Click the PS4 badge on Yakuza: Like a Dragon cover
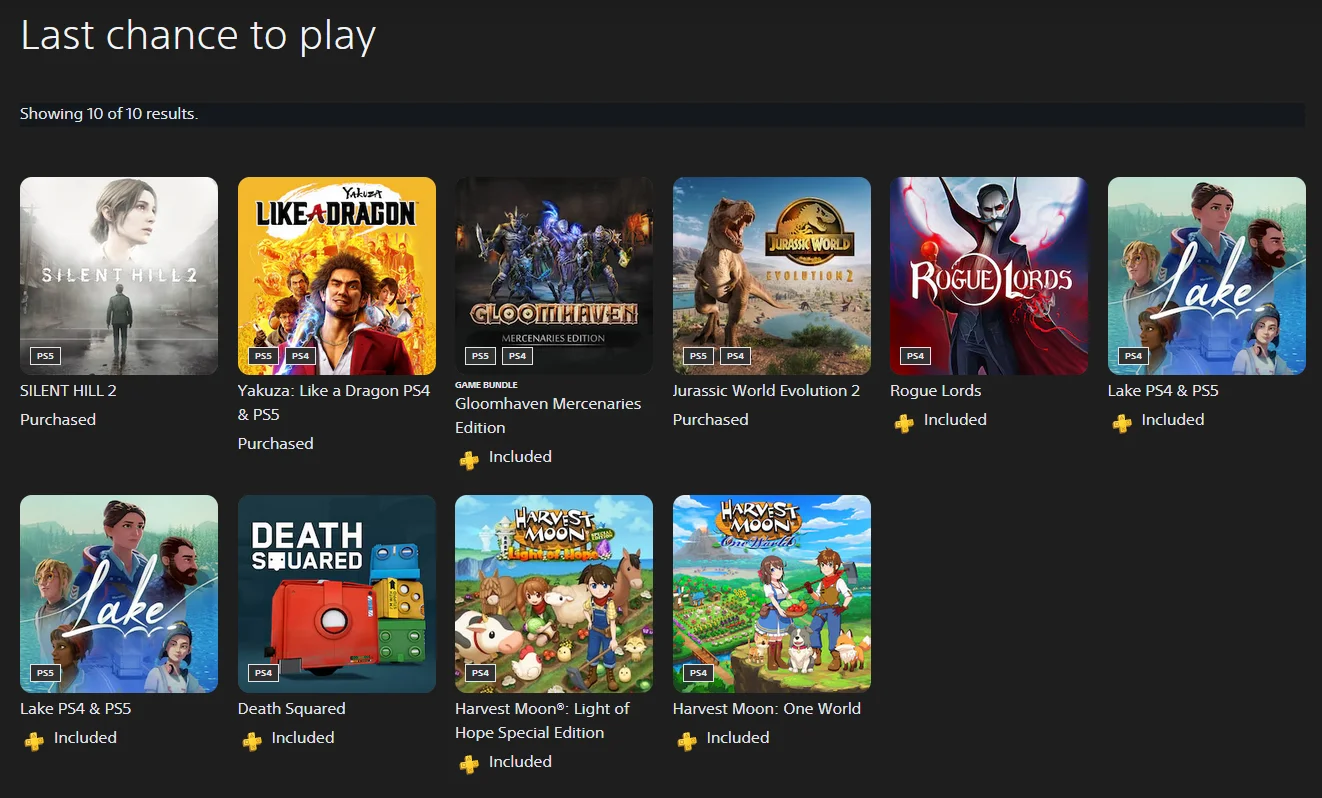 coord(299,356)
